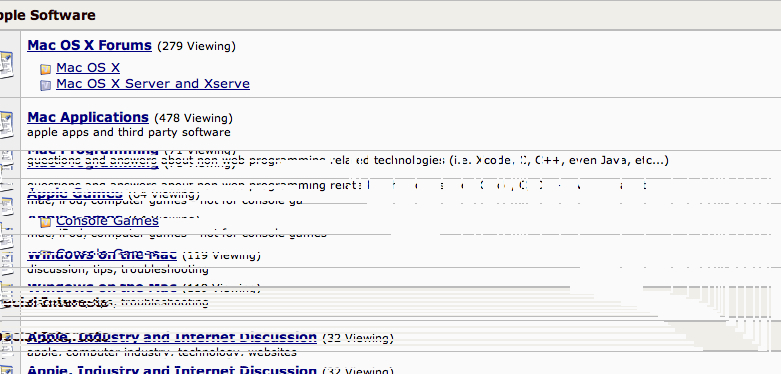Click folder icon beside Mac OS X Server and Xserve

point(45,85)
